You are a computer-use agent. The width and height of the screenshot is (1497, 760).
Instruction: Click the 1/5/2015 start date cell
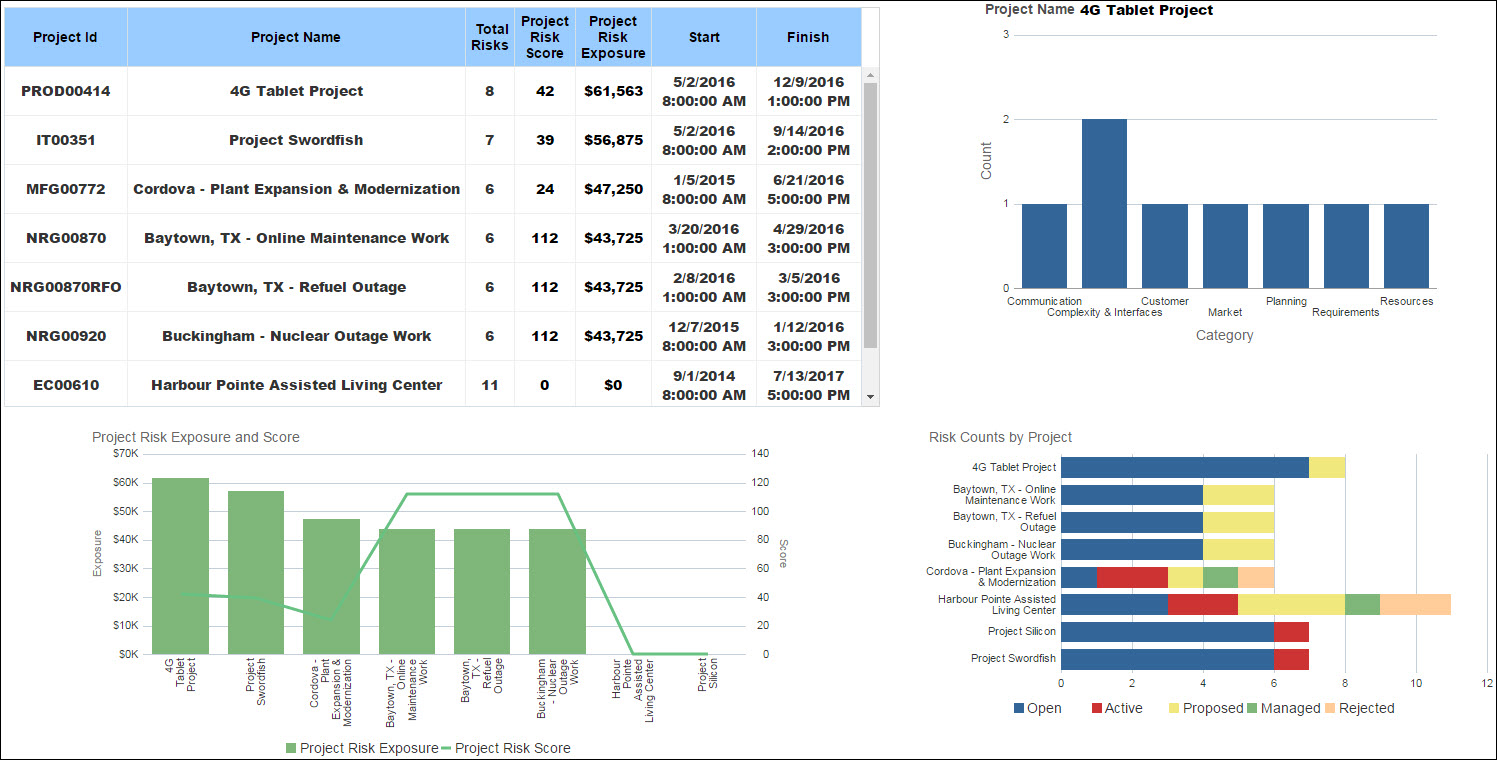[x=704, y=189]
